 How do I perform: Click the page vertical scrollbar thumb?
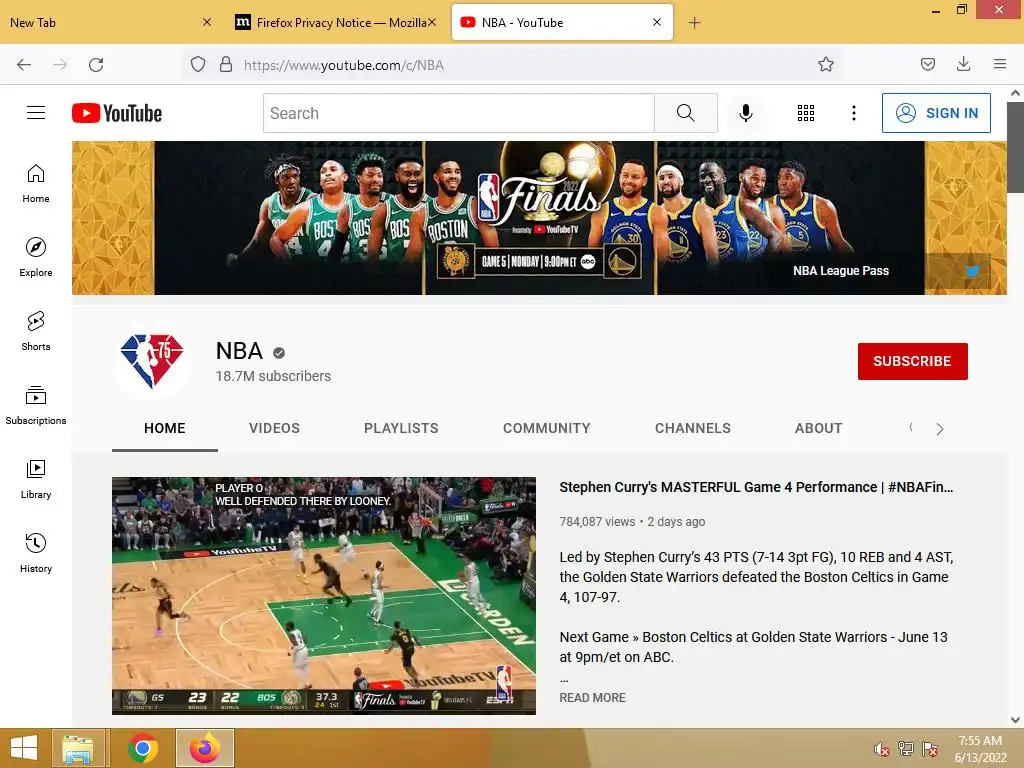[1015, 147]
